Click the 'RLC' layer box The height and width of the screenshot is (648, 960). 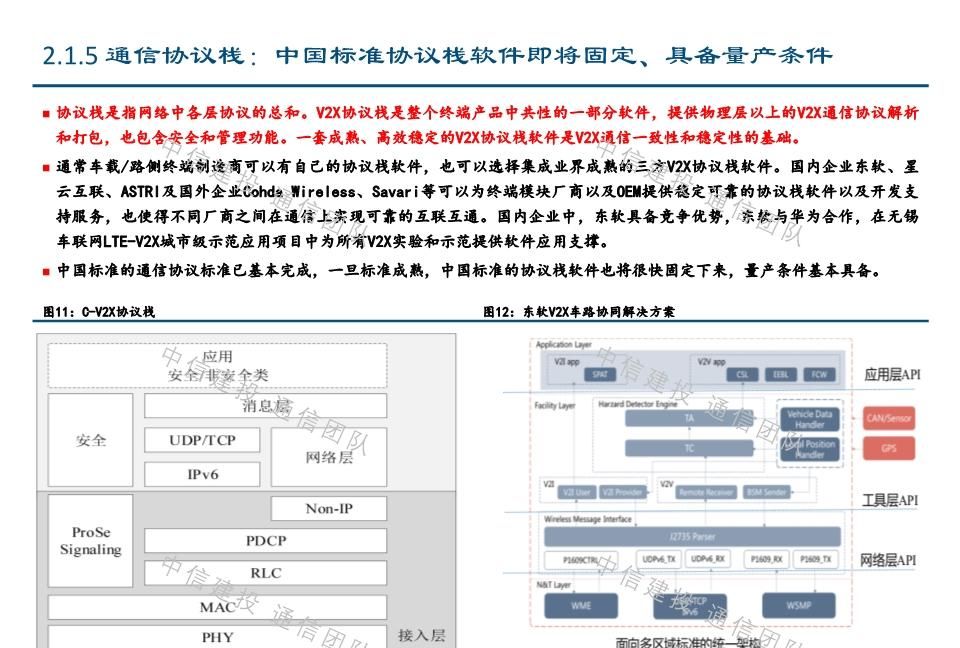coord(266,573)
